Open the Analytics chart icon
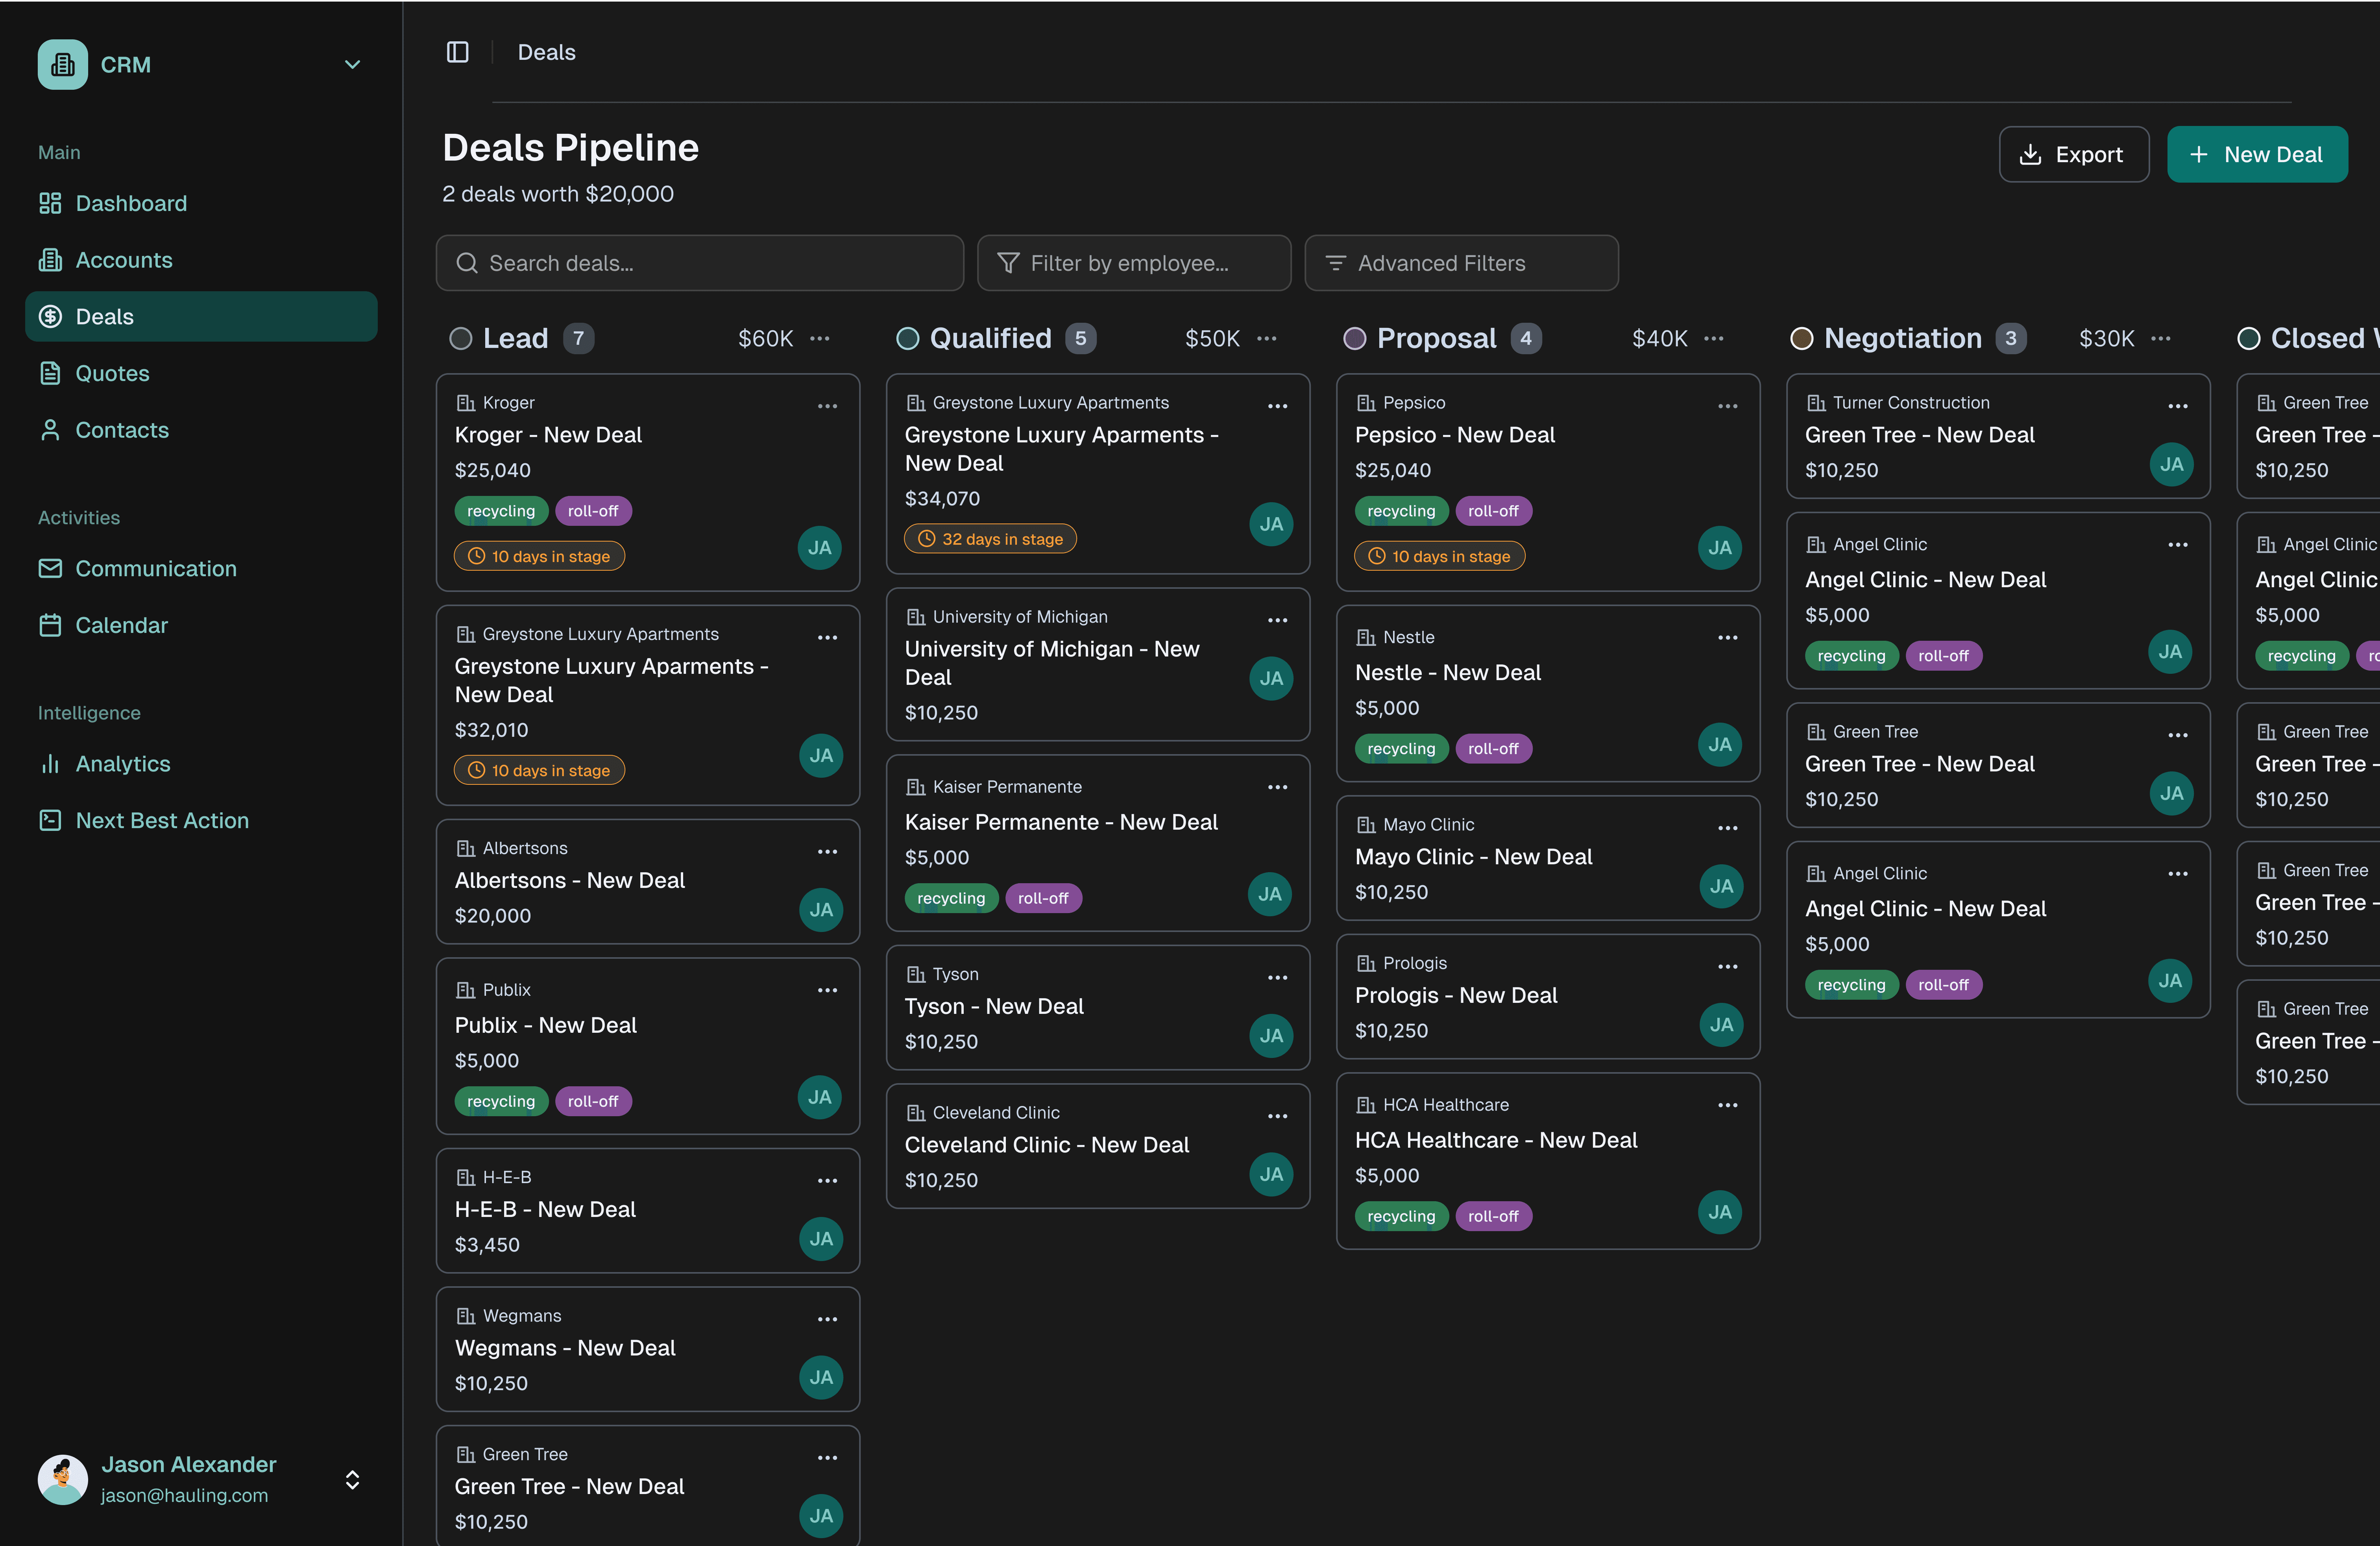The height and width of the screenshot is (1546, 2380). (50, 764)
